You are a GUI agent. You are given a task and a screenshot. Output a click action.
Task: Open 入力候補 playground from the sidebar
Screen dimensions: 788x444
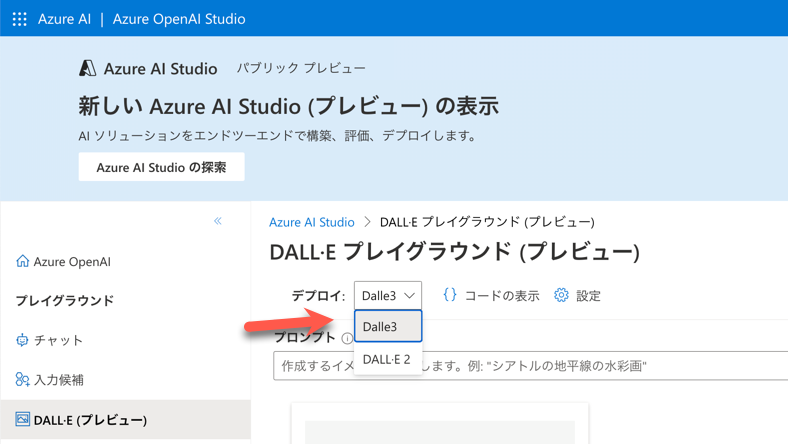click(59, 380)
